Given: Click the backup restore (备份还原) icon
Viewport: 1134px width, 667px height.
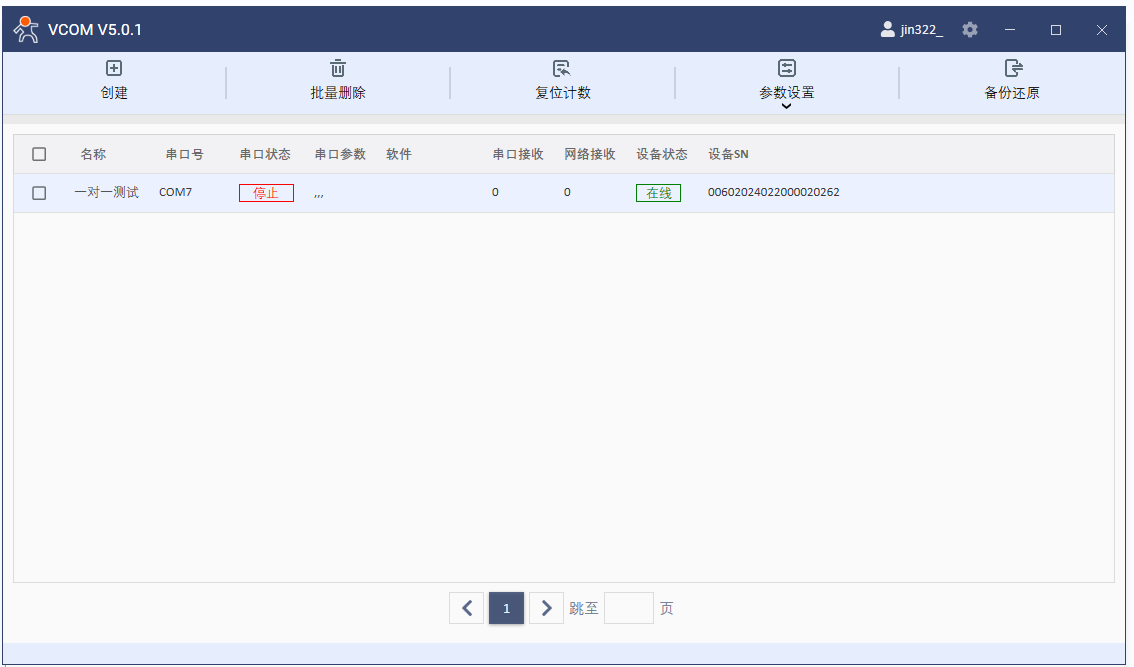Looking at the screenshot, I should [x=1012, y=68].
